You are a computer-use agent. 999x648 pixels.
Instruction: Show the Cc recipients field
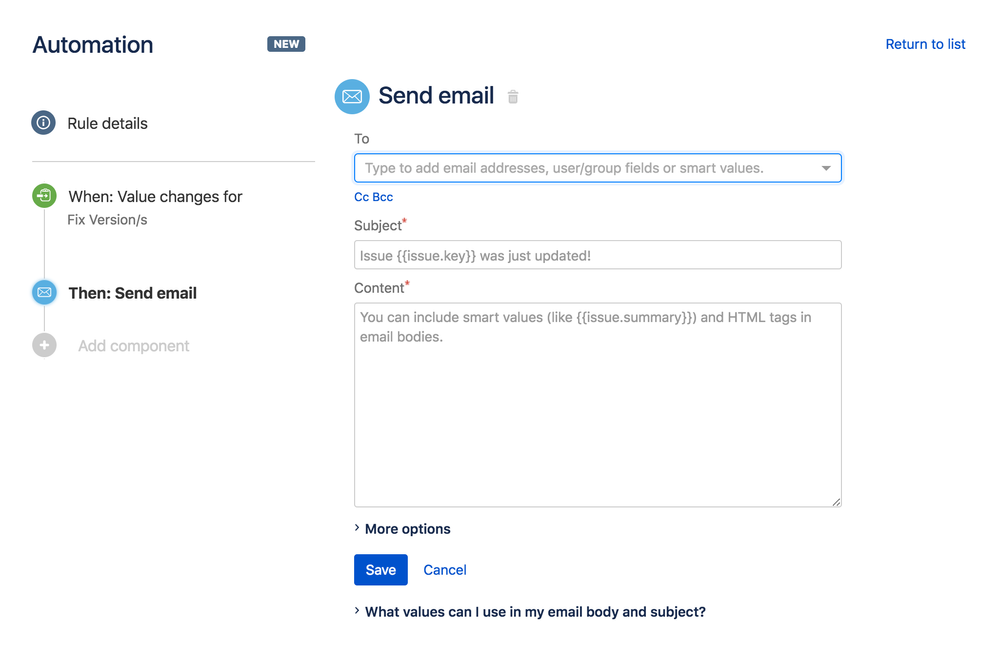[361, 197]
